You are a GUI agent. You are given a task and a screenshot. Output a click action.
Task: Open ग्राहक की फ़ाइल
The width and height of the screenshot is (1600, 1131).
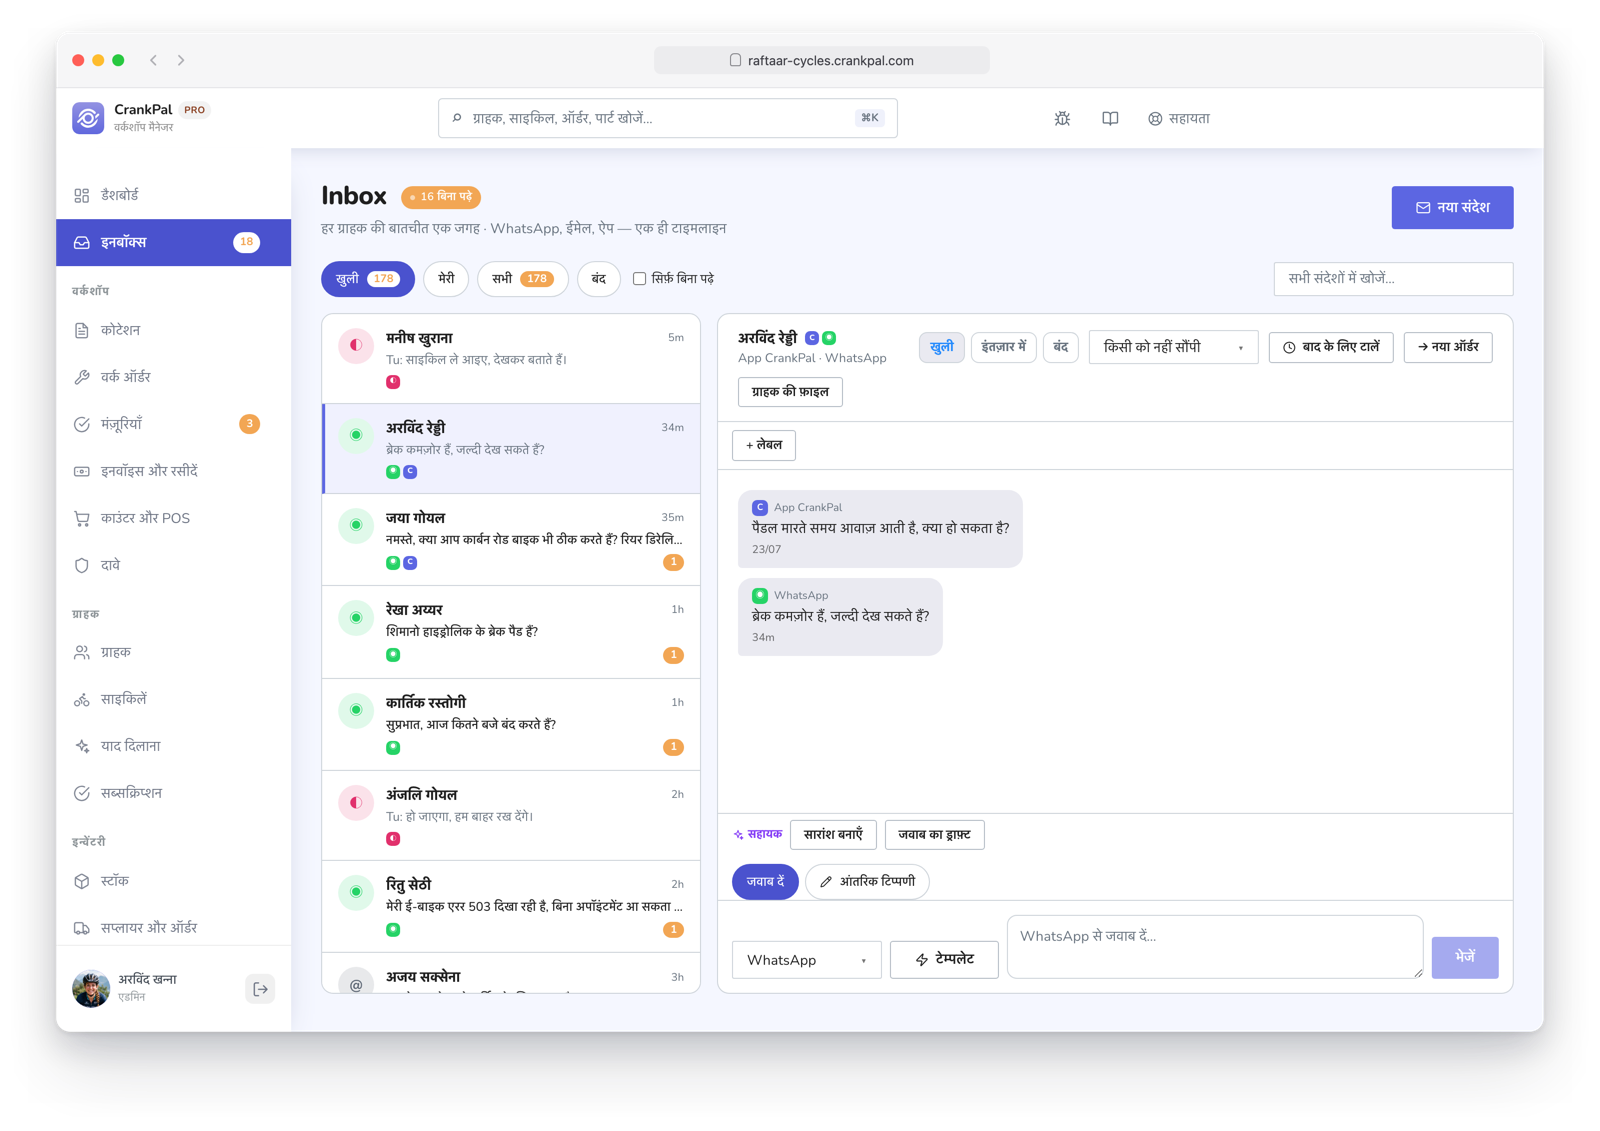tap(790, 392)
